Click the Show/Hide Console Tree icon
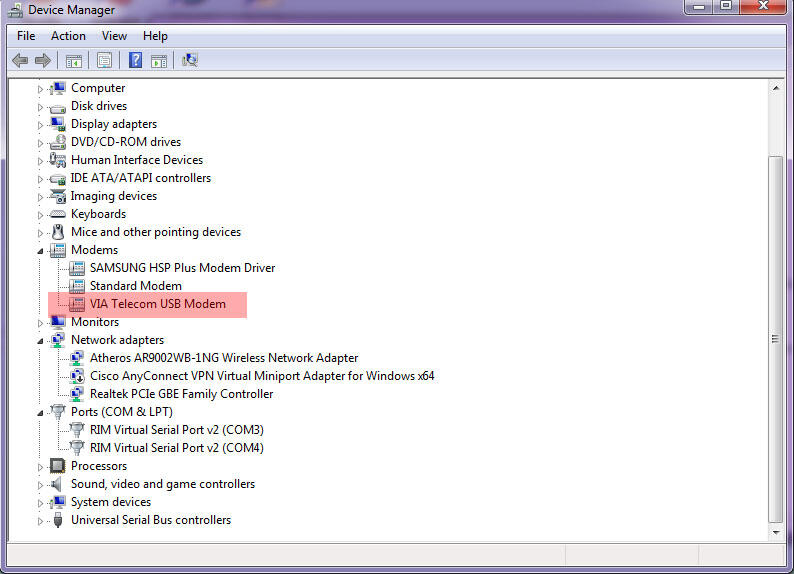Image resolution: width=794 pixels, height=574 pixels. tap(73, 61)
